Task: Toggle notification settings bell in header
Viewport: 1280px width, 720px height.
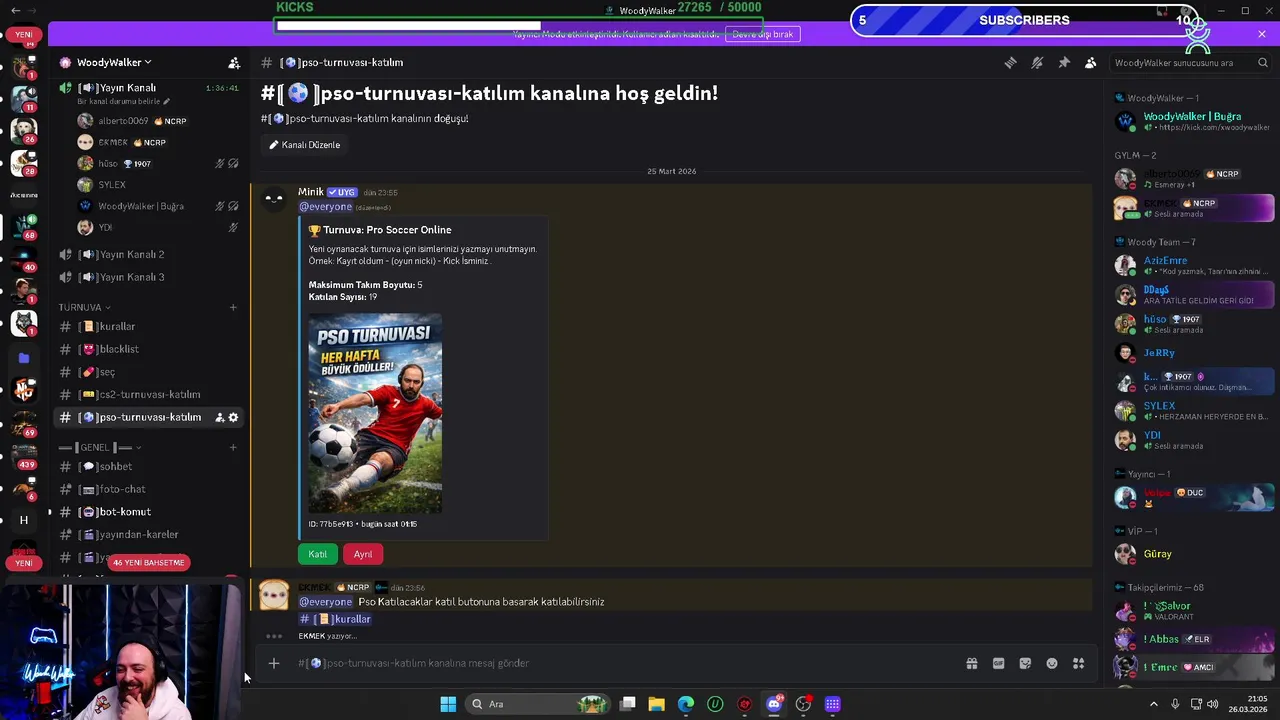Action: pyautogui.click(x=1037, y=62)
